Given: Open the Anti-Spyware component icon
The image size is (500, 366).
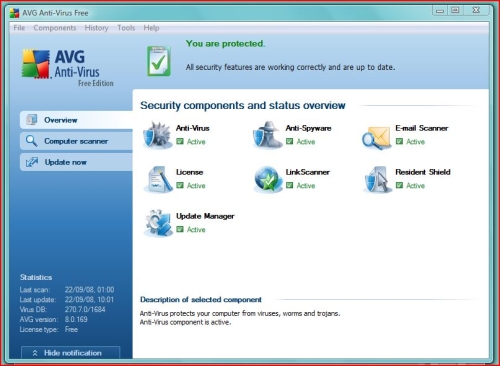Looking at the screenshot, I should coord(267,135).
